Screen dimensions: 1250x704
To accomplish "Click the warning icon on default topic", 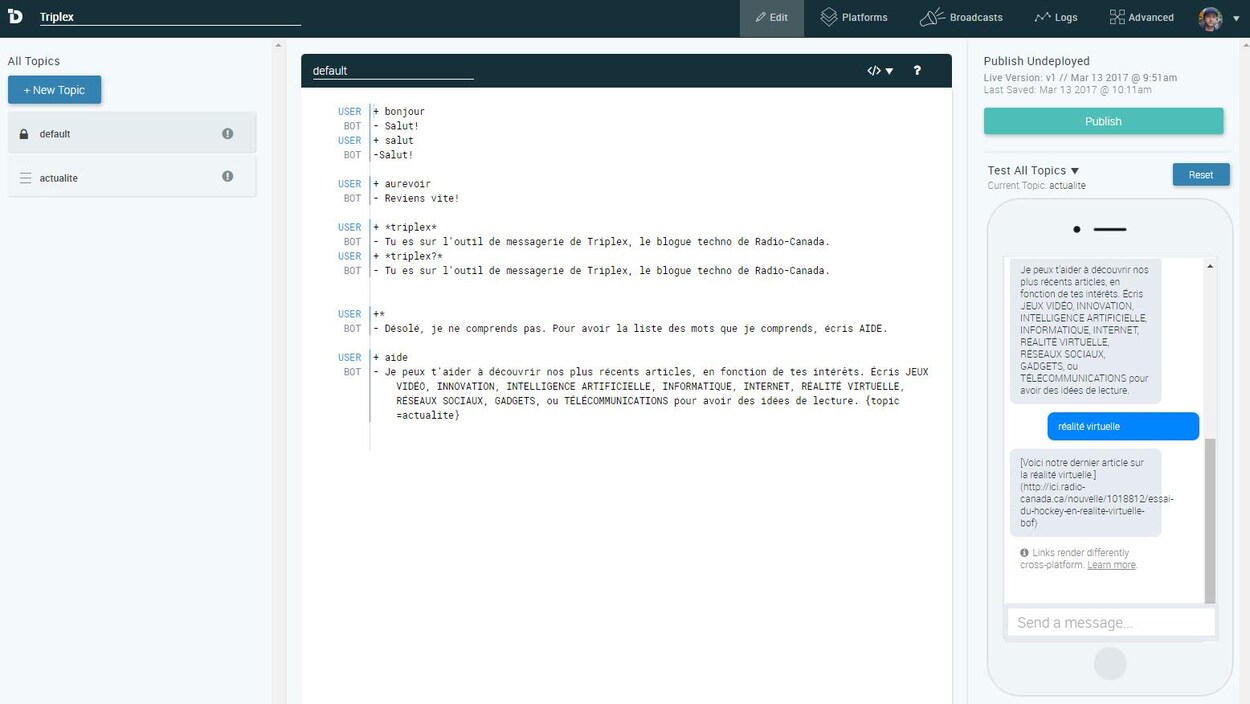I will point(227,133).
